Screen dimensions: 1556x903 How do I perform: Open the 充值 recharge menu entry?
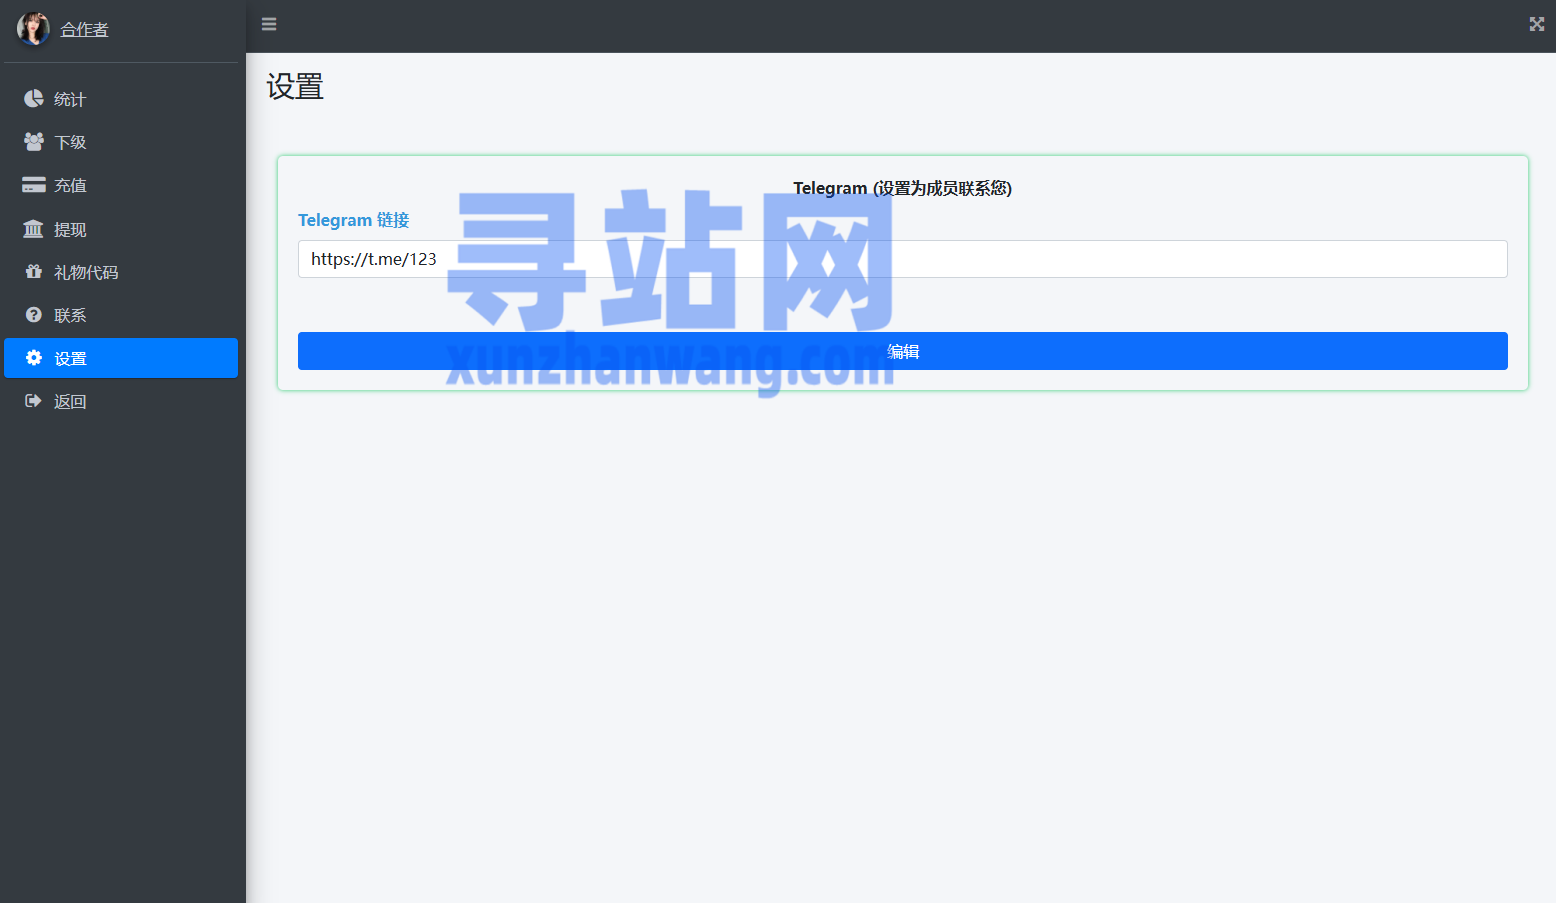(70, 185)
